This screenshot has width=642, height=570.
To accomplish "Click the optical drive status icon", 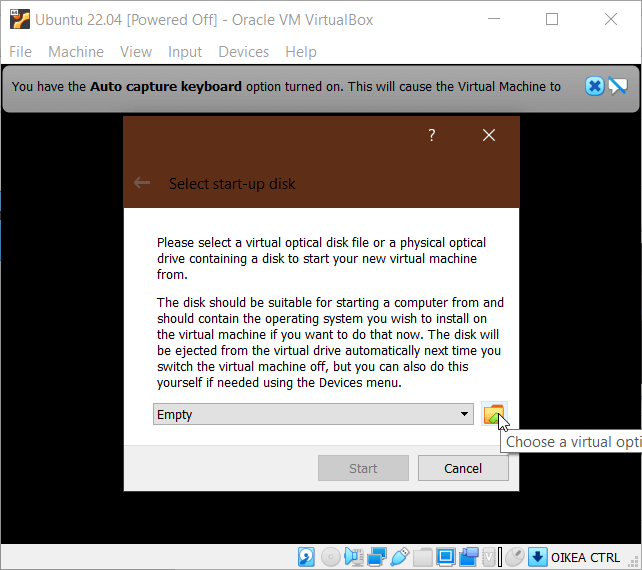I will pyautogui.click(x=330, y=557).
